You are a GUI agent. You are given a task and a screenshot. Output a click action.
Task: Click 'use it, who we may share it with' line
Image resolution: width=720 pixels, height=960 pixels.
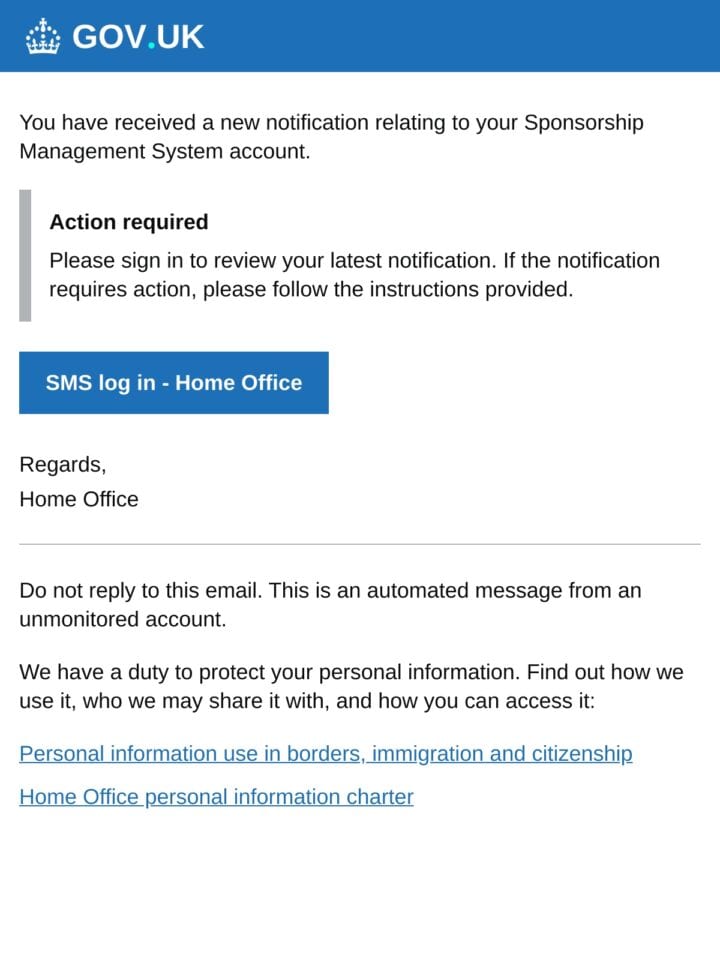pos(307,700)
